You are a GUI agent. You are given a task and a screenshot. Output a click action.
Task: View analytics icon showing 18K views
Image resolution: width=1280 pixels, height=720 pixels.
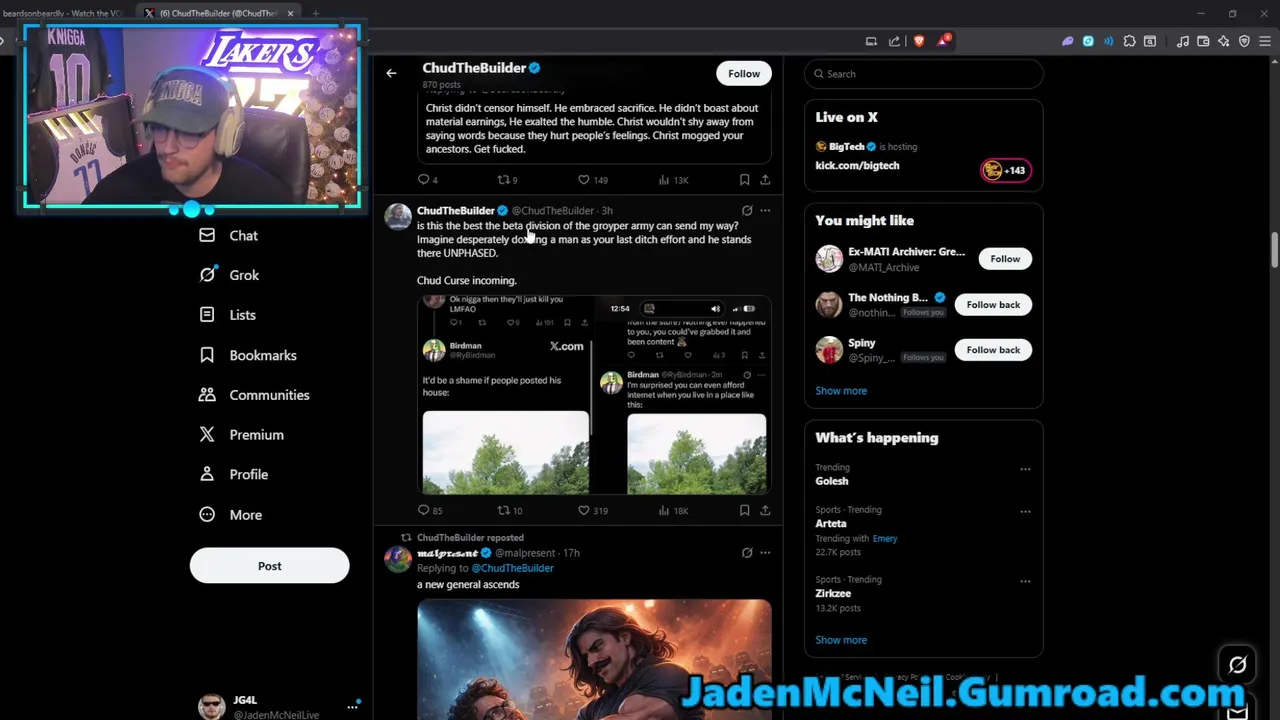[x=664, y=510]
